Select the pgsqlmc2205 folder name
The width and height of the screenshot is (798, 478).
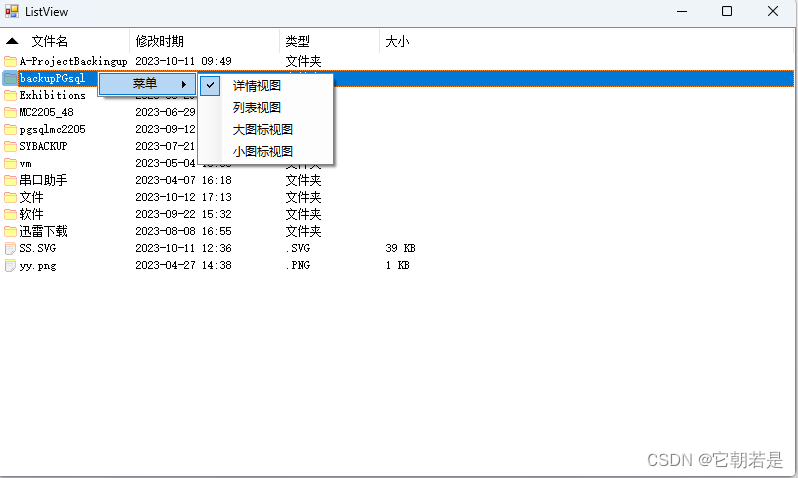tap(52, 129)
